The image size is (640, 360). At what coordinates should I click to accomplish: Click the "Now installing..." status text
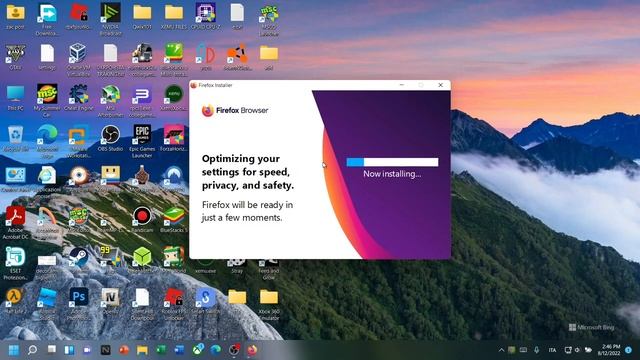(392, 174)
